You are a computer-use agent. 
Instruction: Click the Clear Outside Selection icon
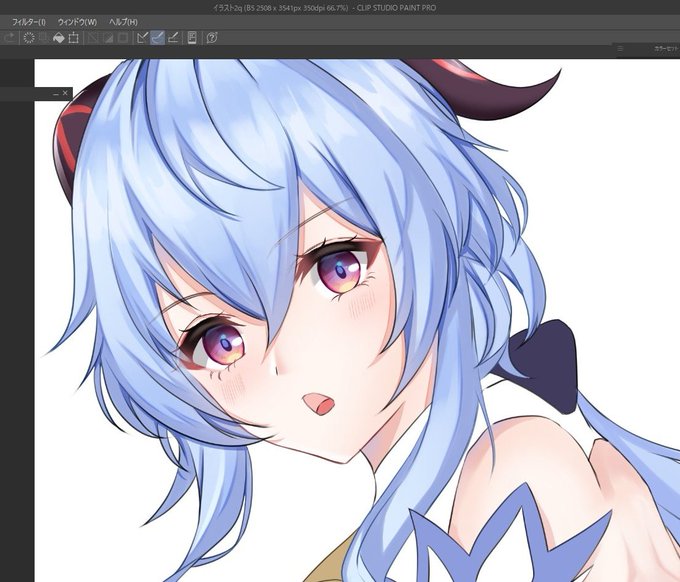click(x=44, y=38)
